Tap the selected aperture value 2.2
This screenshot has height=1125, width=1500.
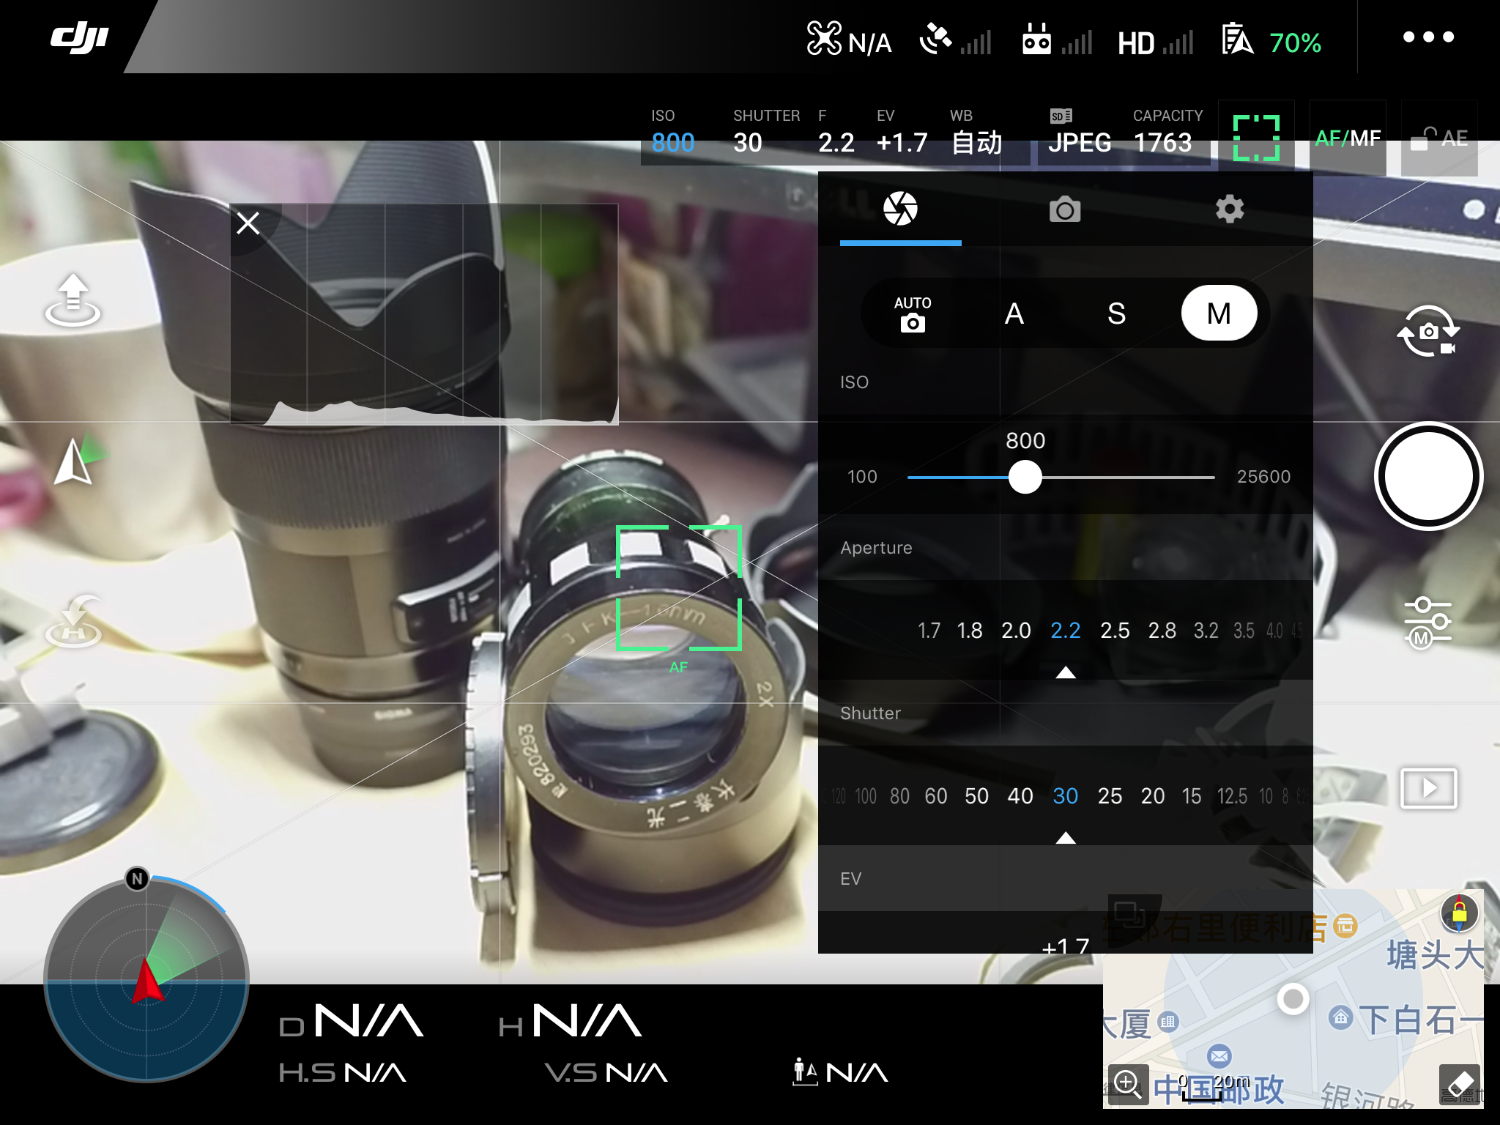pos(1066,631)
